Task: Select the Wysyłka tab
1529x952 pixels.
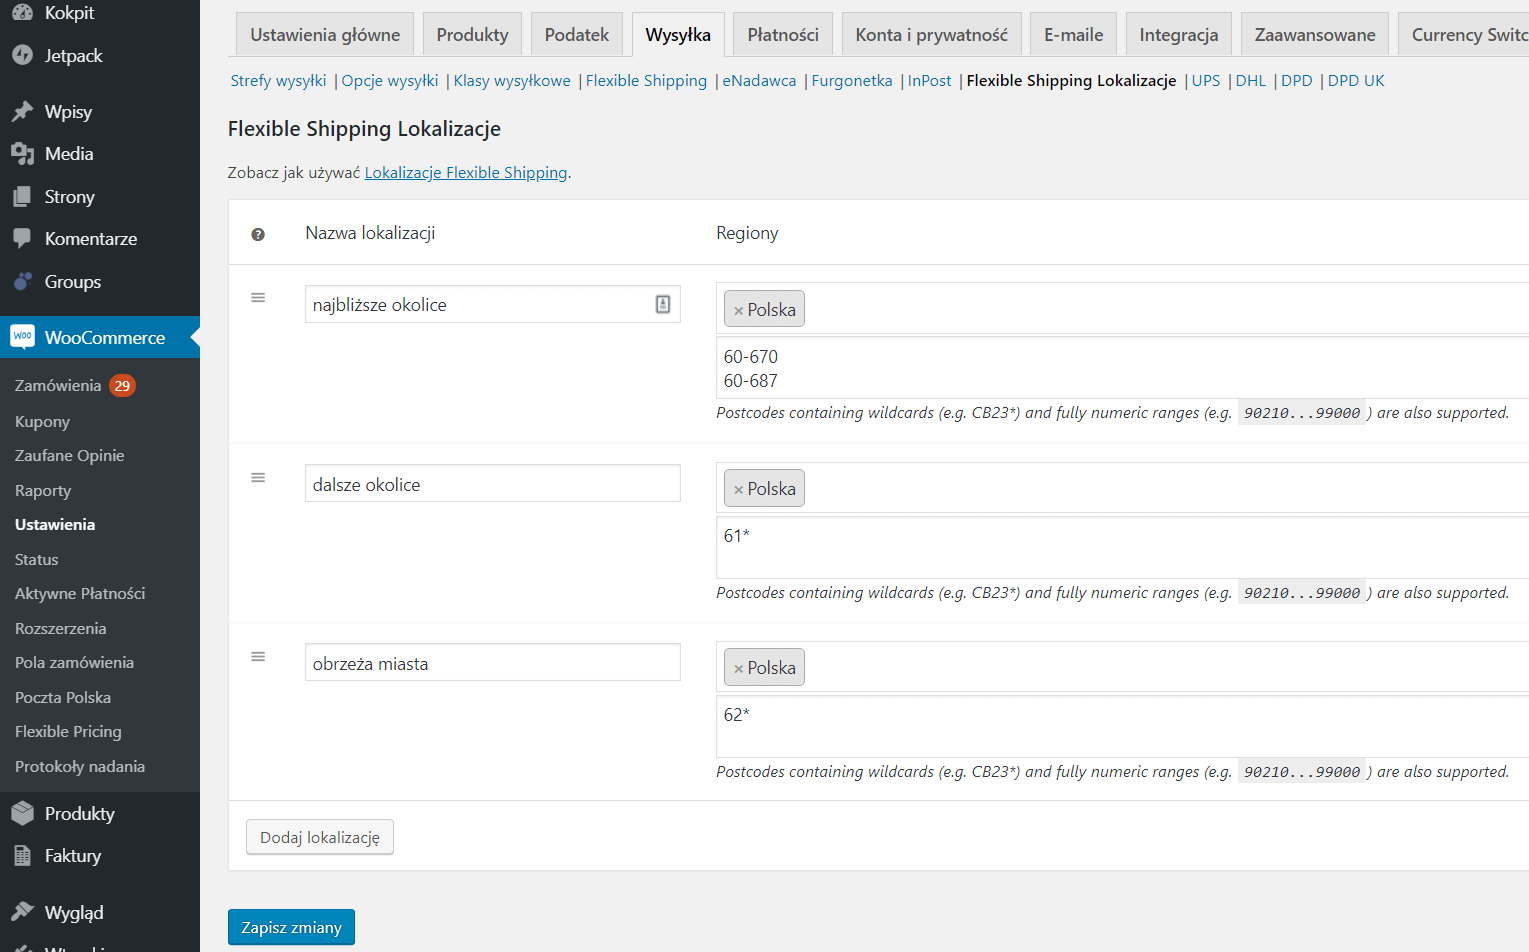Action: (678, 35)
